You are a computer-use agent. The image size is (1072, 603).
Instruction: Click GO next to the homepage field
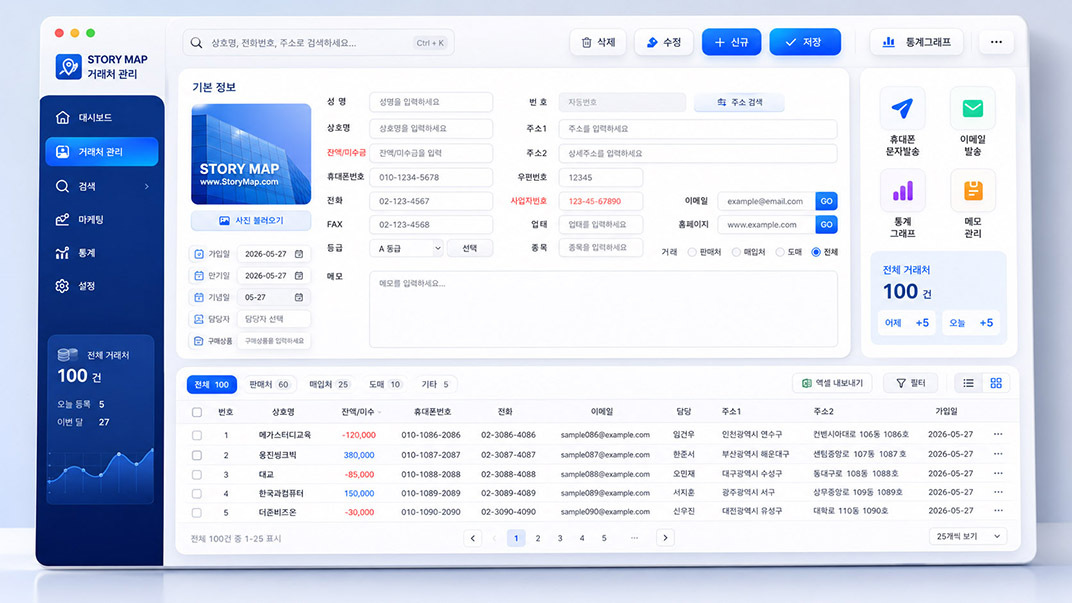pyautogui.click(x=827, y=224)
